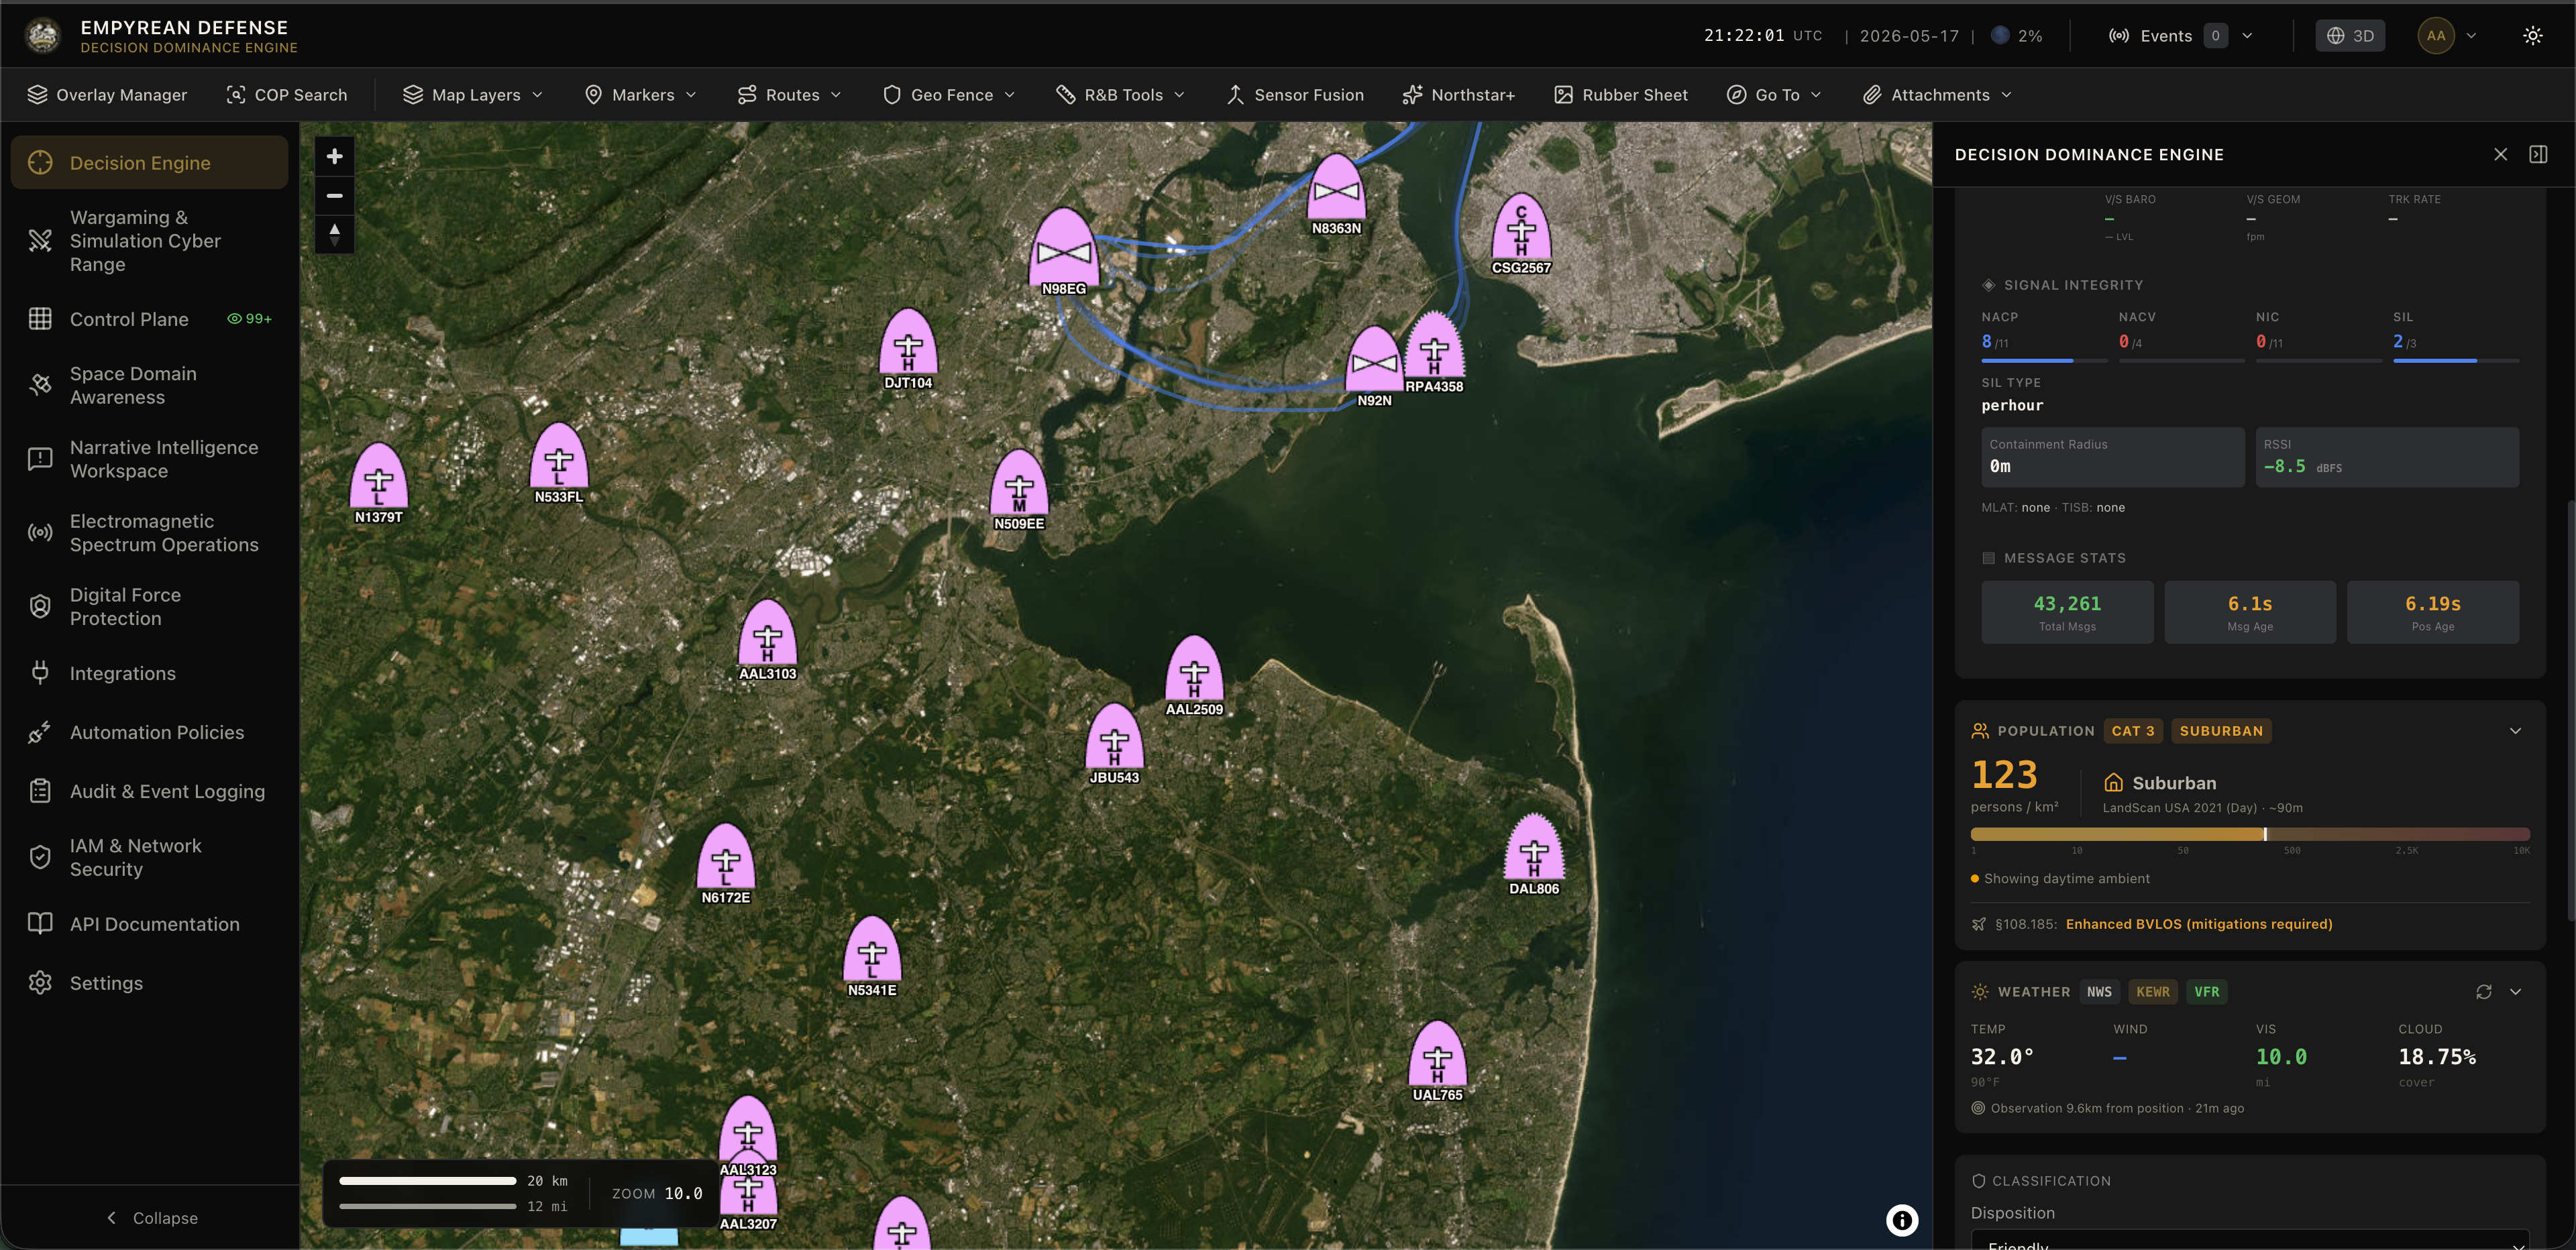This screenshot has height=1250, width=2576.
Task: Click the API Documentation book icon
Action: (40, 924)
